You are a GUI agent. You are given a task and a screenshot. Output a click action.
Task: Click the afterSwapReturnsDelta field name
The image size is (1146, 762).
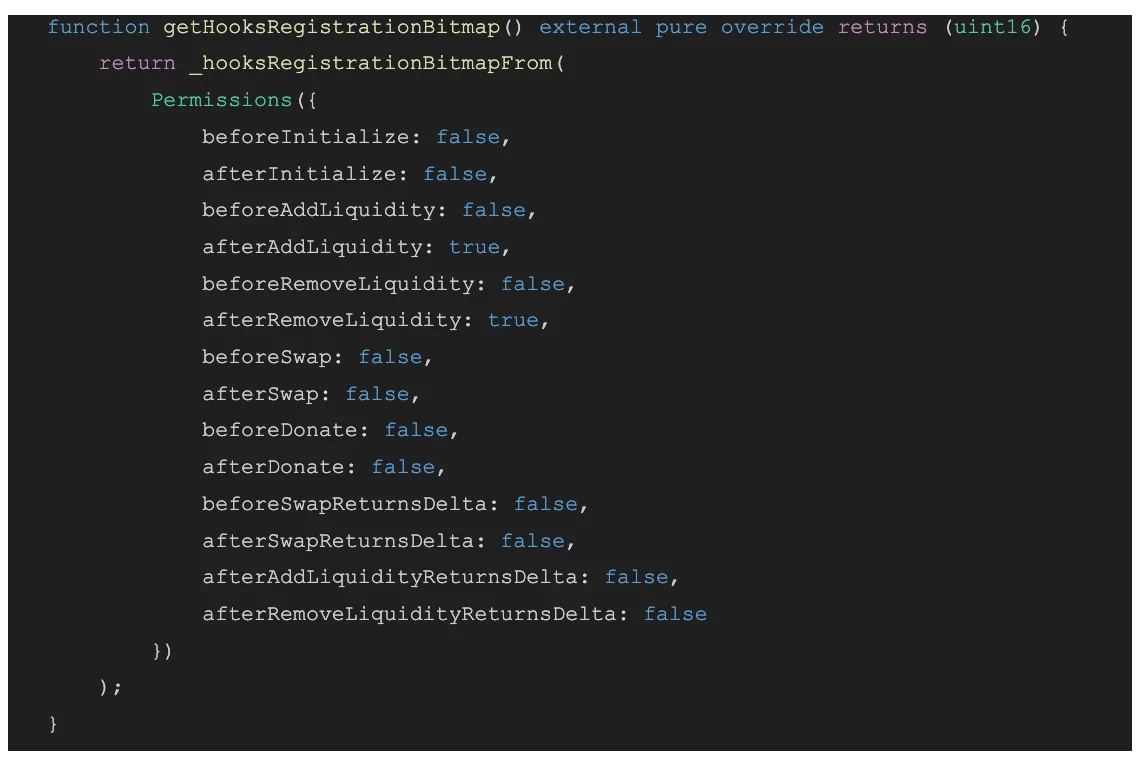click(338, 541)
